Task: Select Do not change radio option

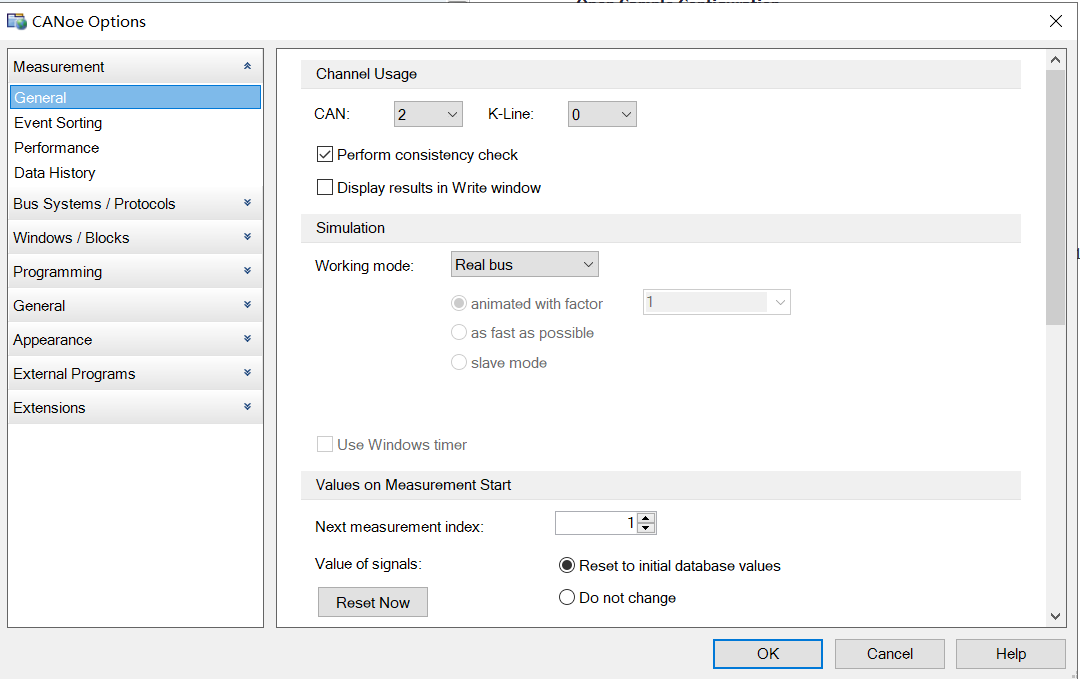Action: click(x=567, y=598)
